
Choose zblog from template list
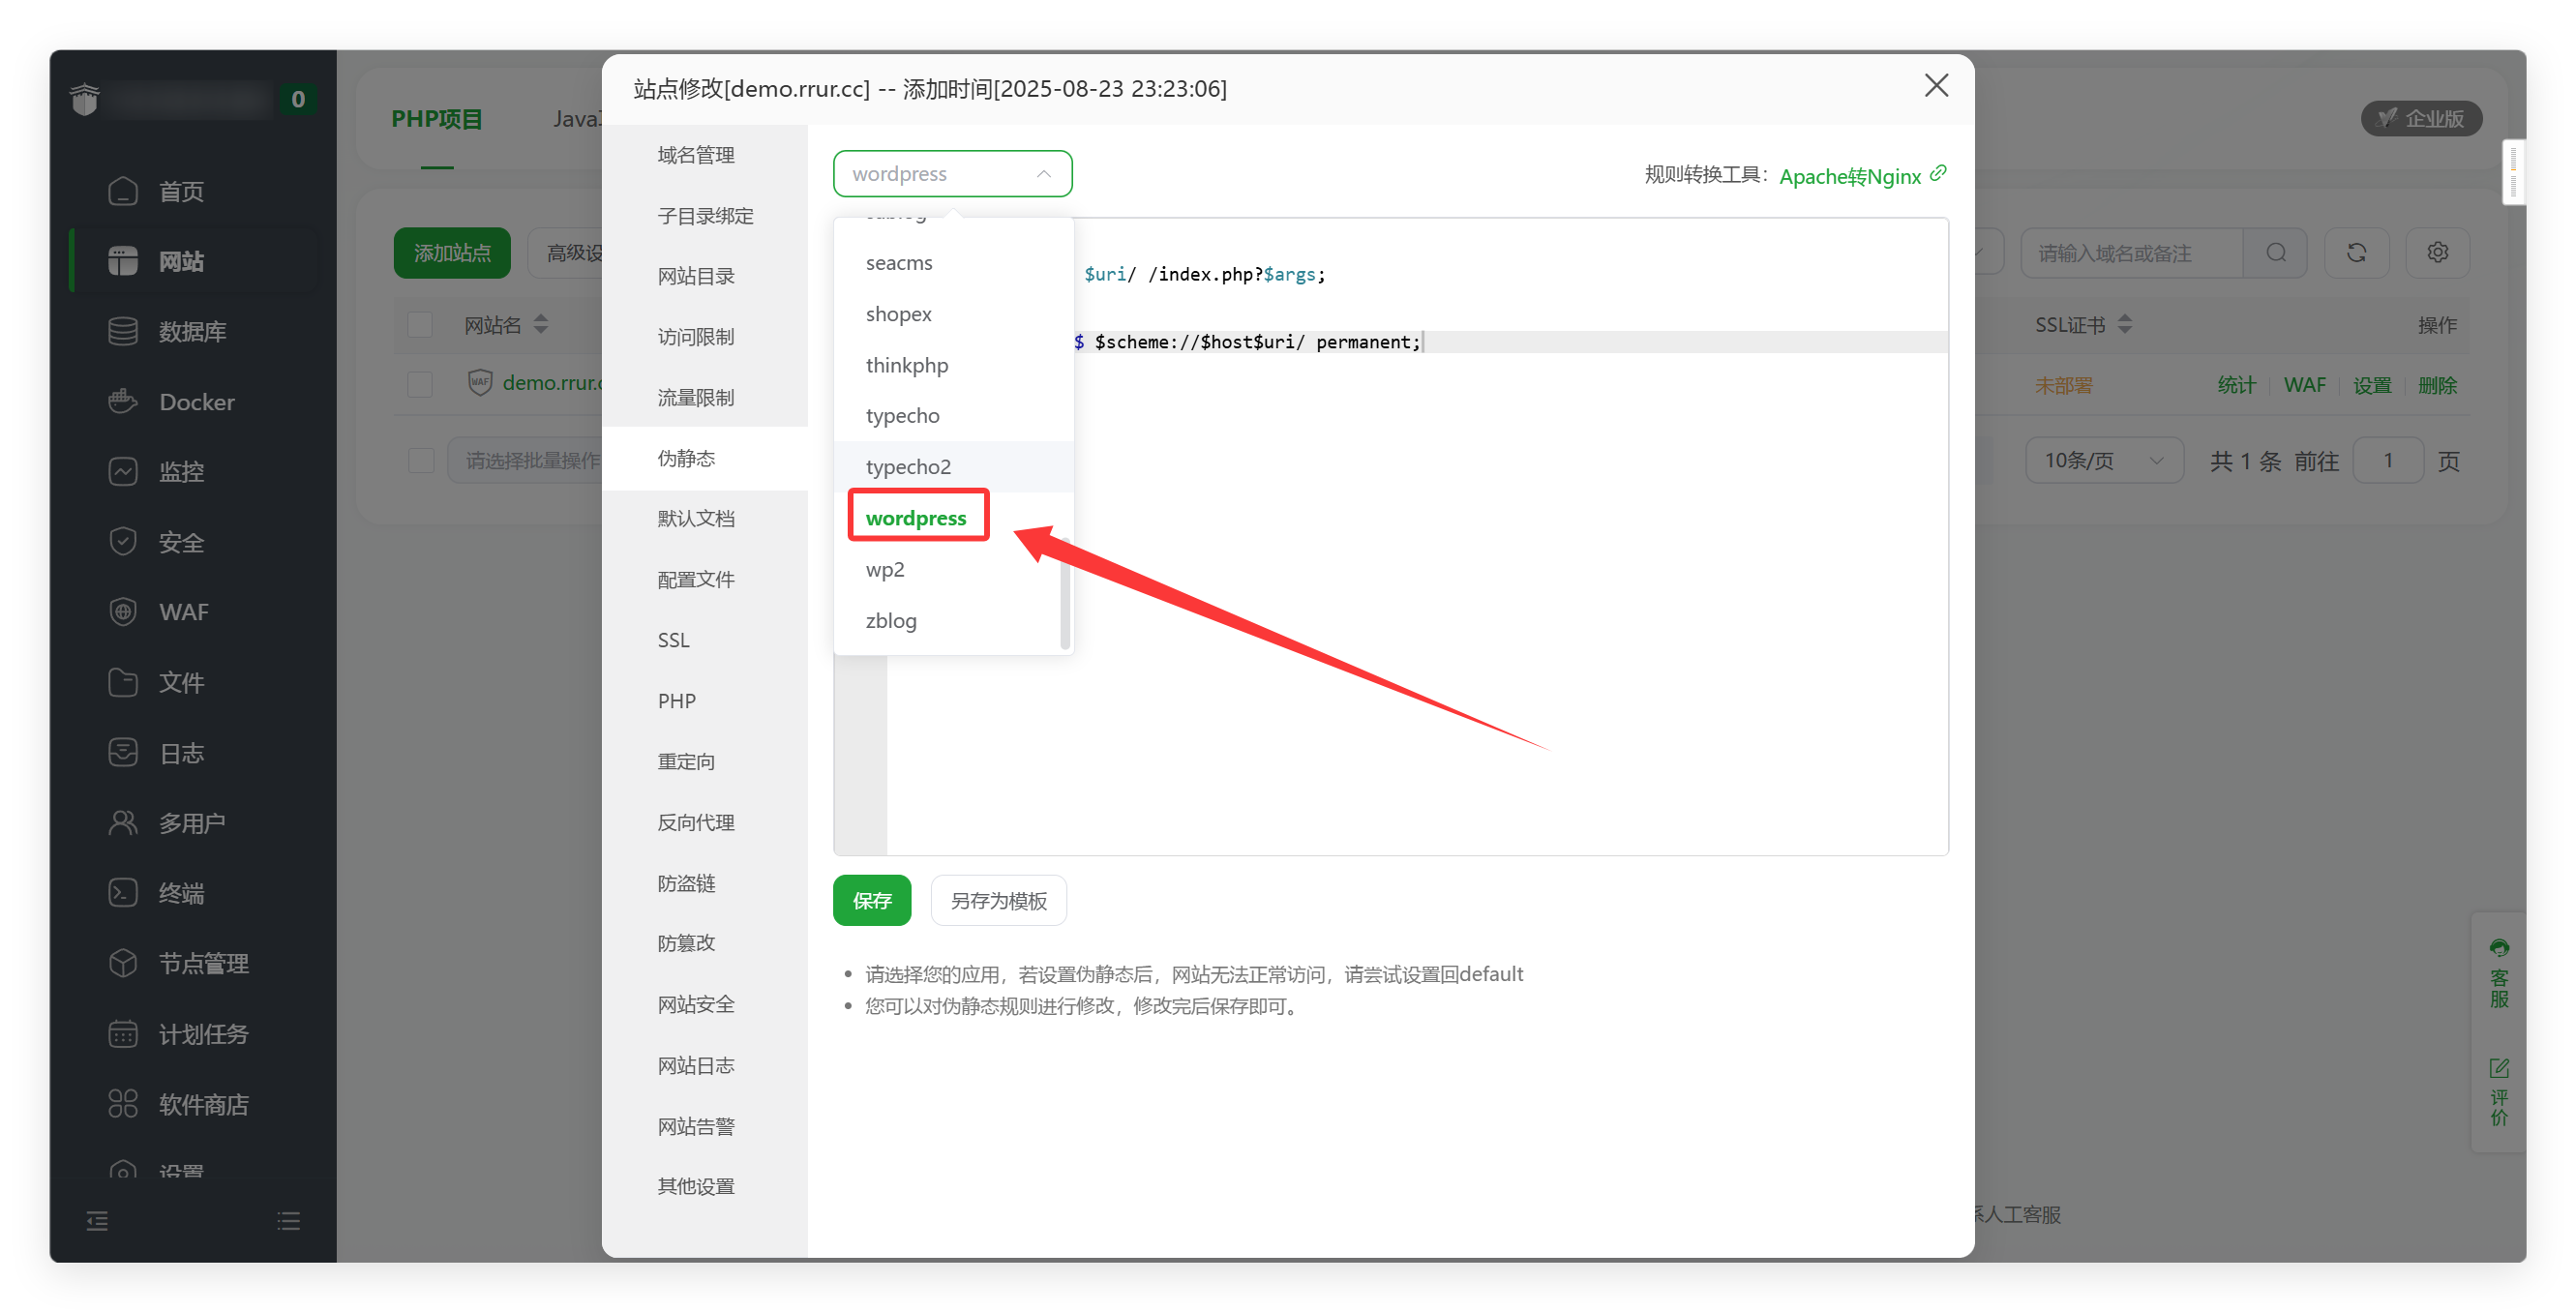click(953, 621)
